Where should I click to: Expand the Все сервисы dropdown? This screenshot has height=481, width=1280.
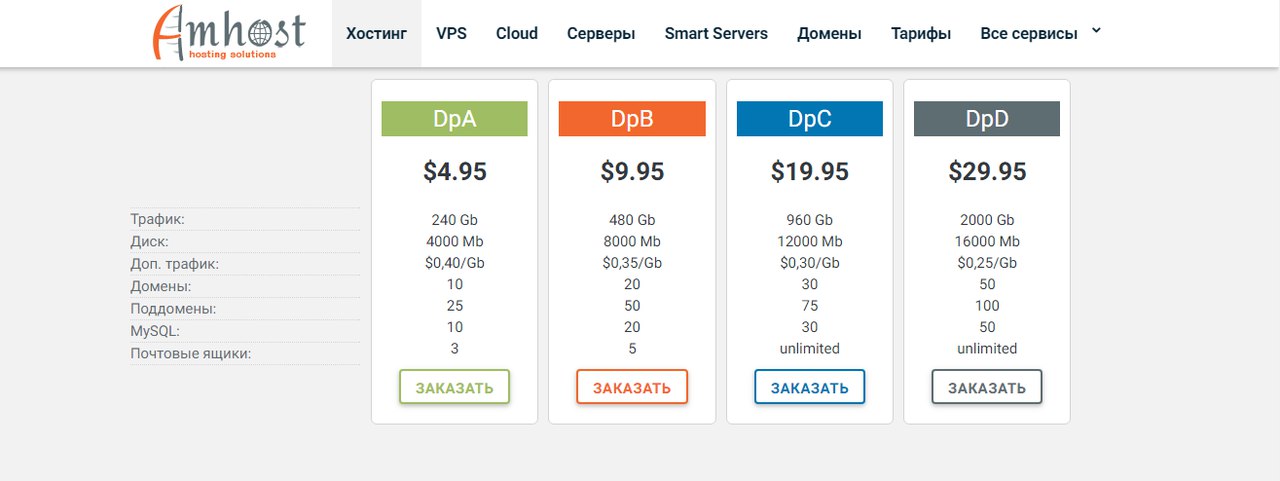(1029, 33)
